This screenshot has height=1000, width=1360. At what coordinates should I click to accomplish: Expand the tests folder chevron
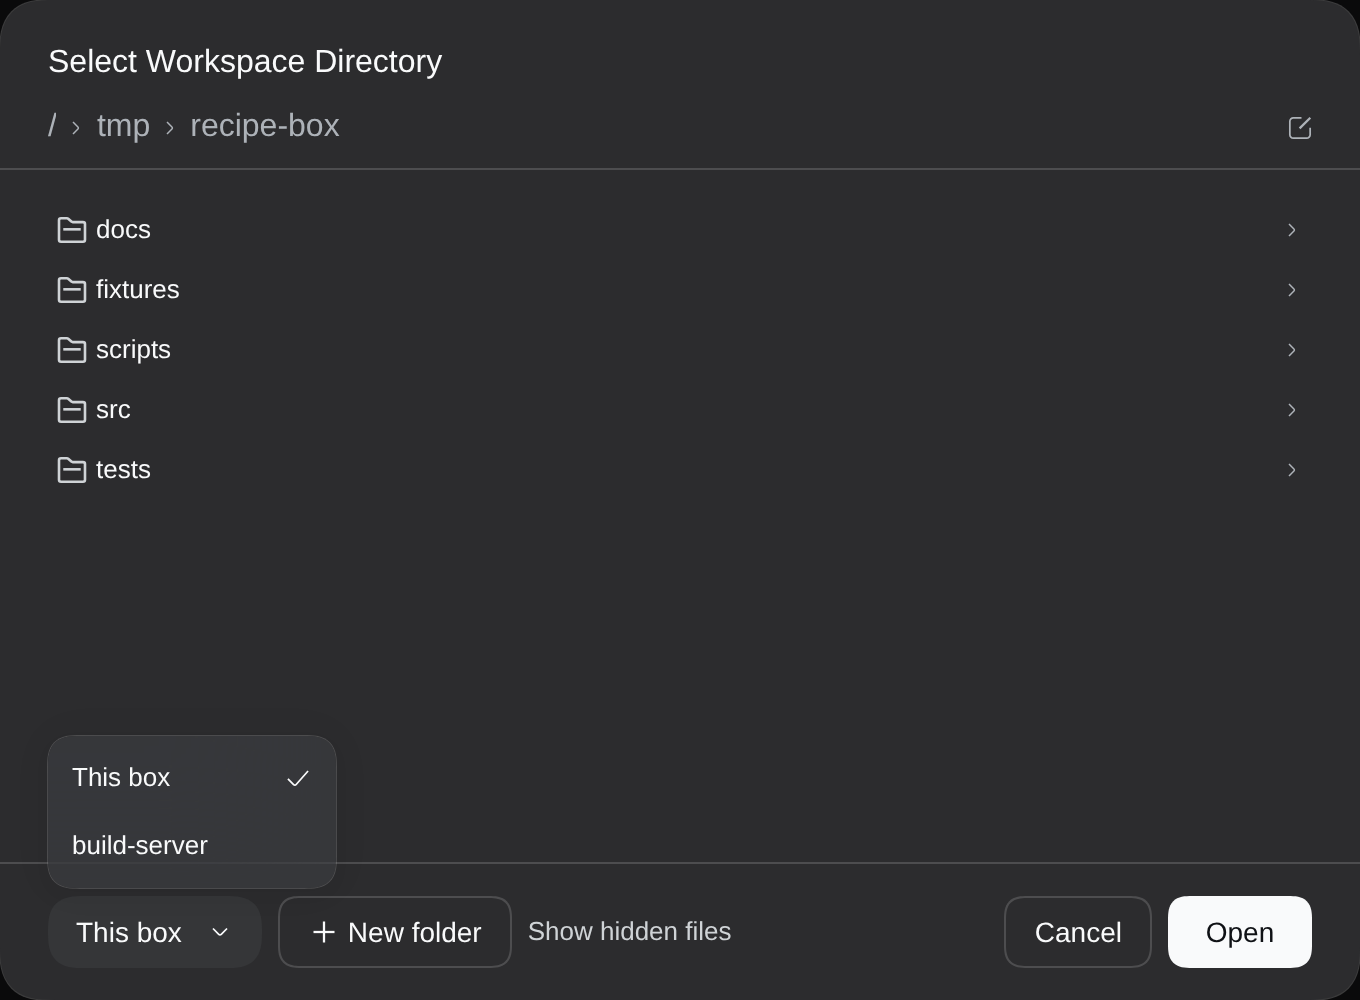pyautogui.click(x=1292, y=470)
